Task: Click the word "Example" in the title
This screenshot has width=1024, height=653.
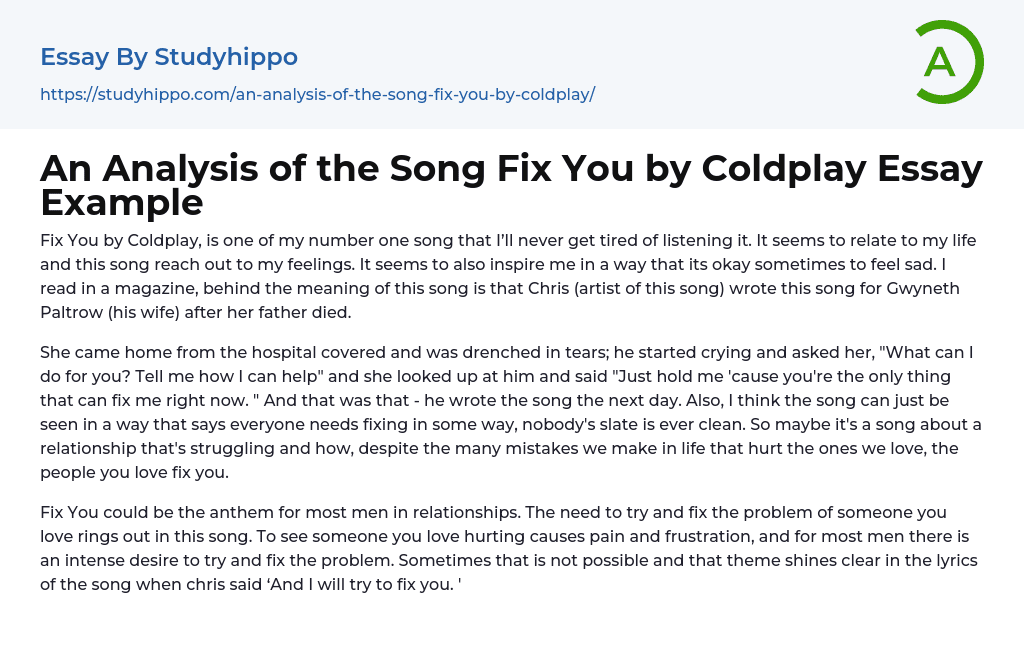Action: [x=122, y=202]
